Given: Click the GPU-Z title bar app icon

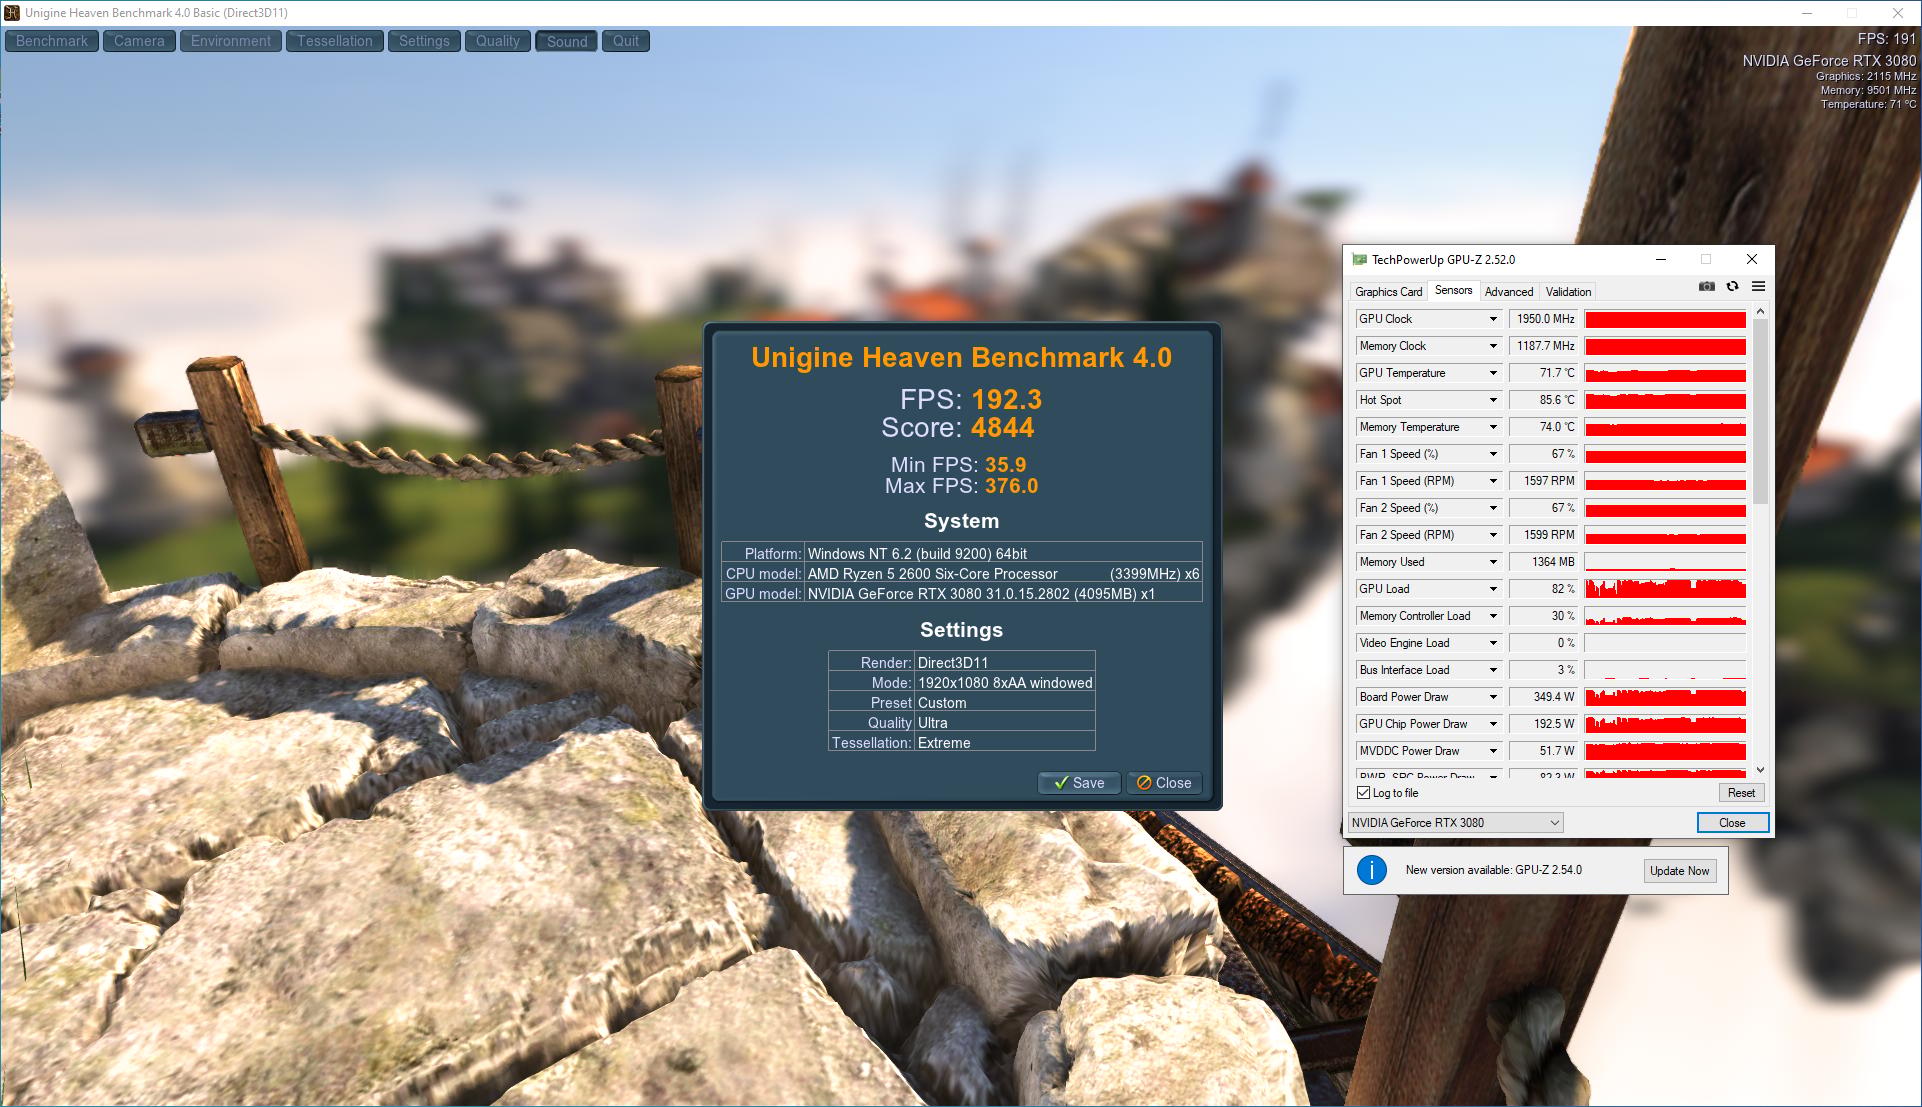Looking at the screenshot, I should click(1359, 260).
